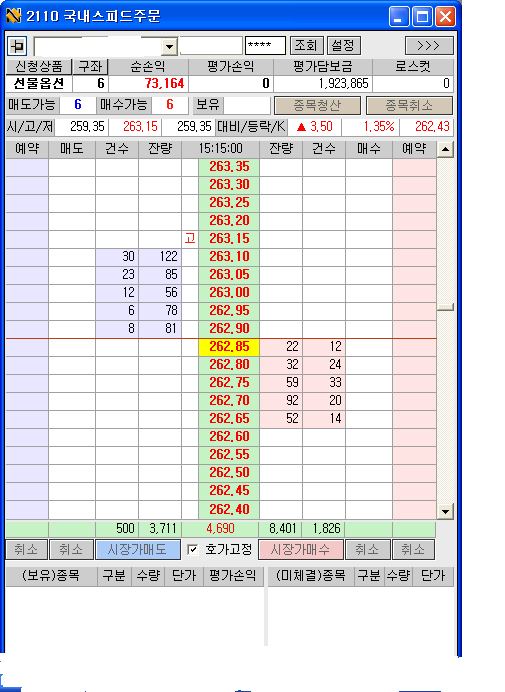The width and height of the screenshot is (505, 692).
Task: Click the 시장가매도 market sell button
Action: pyautogui.click(x=138, y=549)
